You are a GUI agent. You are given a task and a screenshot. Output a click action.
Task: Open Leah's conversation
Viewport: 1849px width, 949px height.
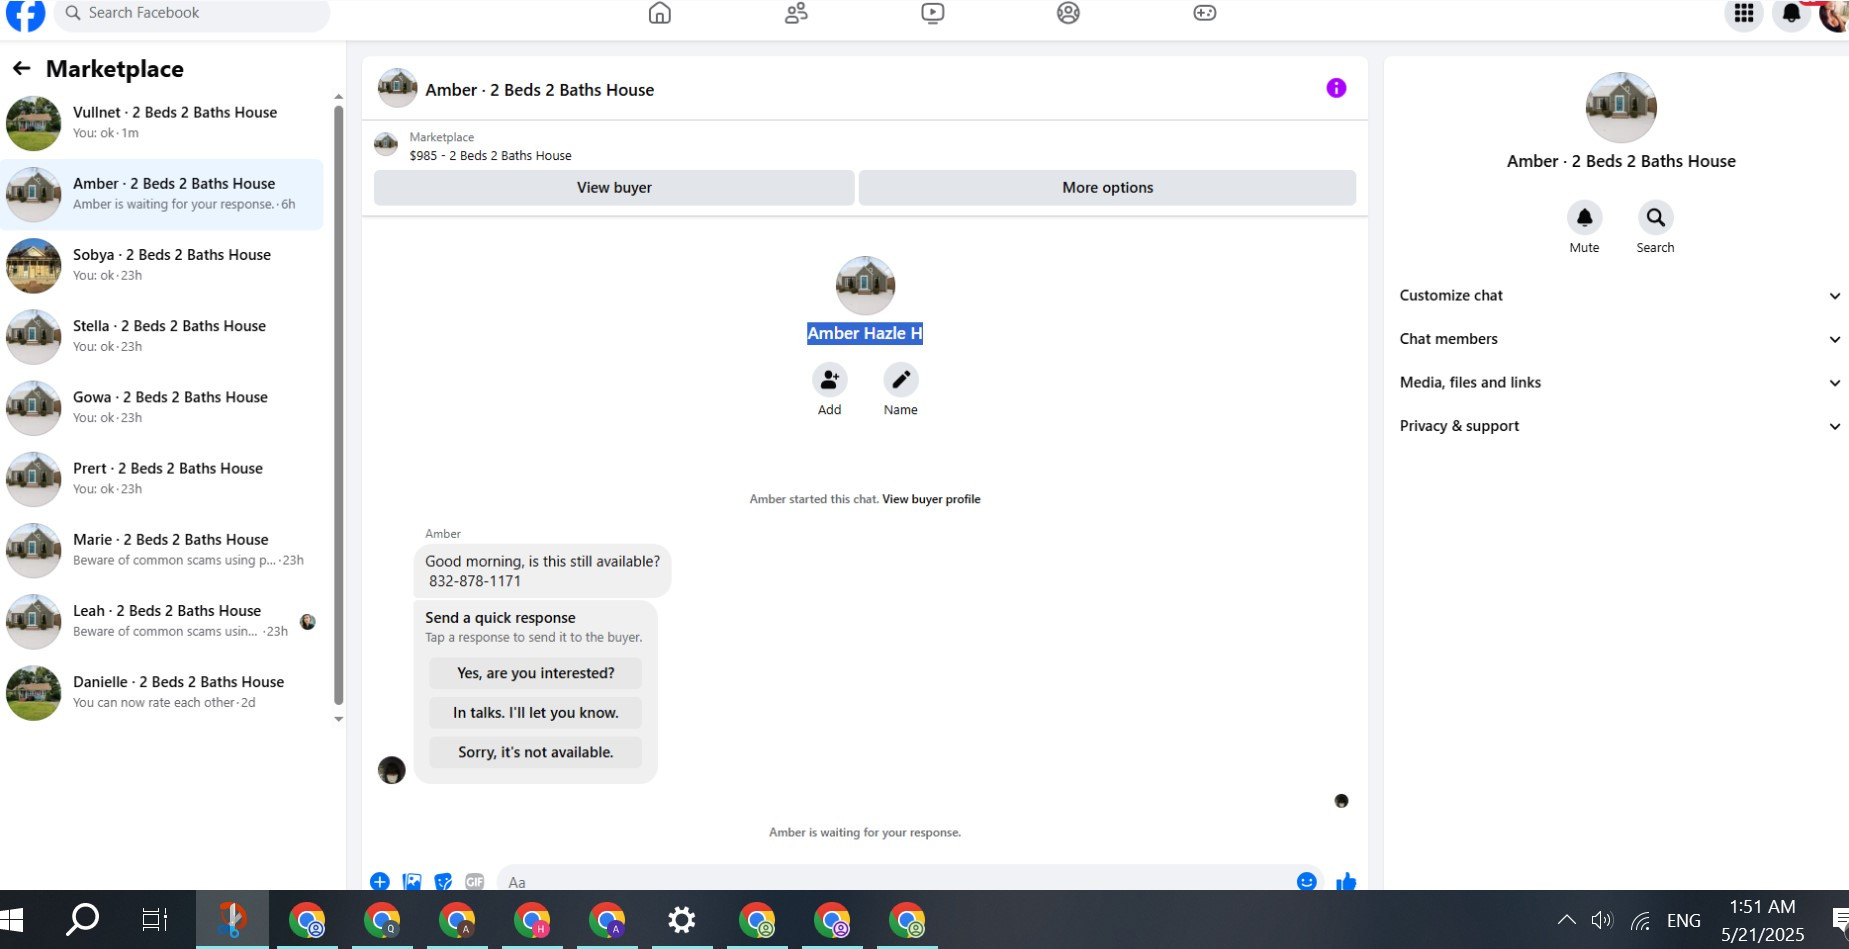162,621
